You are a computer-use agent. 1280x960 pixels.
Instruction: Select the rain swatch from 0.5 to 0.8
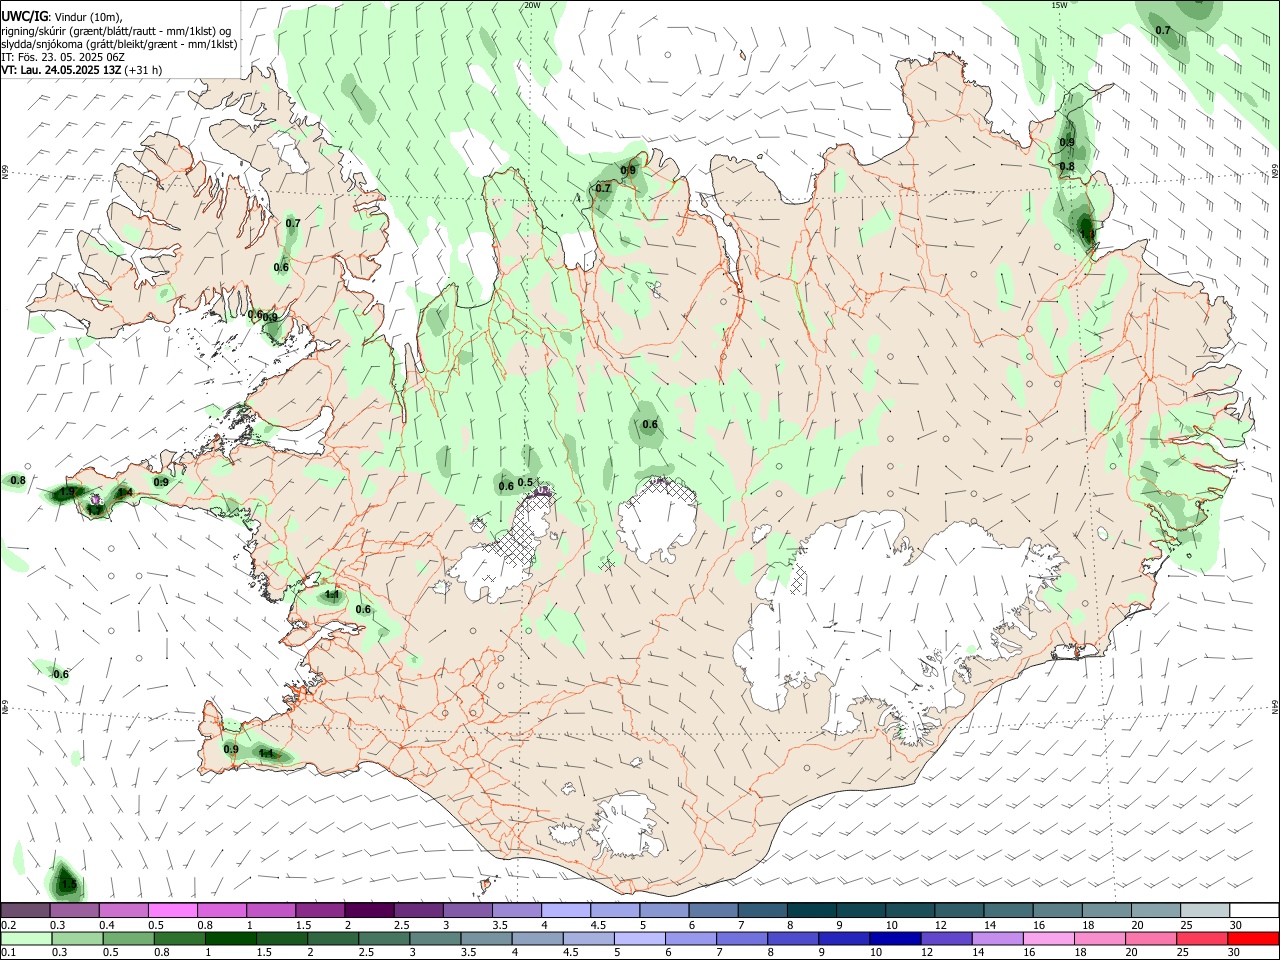pyautogui.click(x=128, y=938)
